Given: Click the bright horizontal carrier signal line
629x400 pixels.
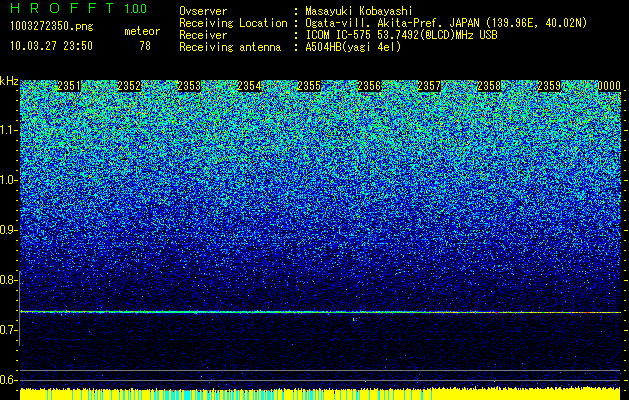Looking at the screenshot, I should pos(320,312).
